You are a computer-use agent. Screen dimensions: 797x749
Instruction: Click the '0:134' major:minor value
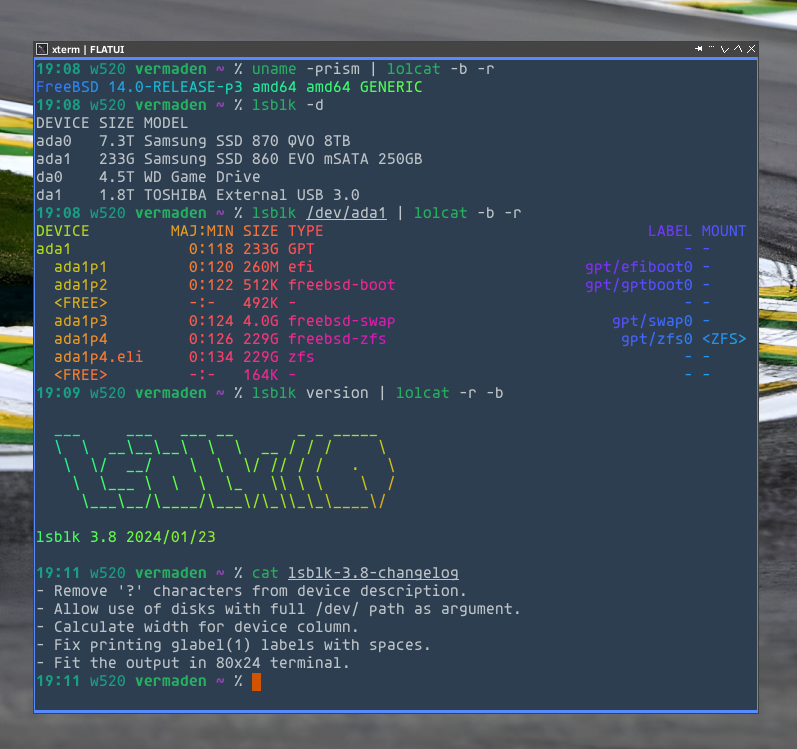[x=211, y=357]
